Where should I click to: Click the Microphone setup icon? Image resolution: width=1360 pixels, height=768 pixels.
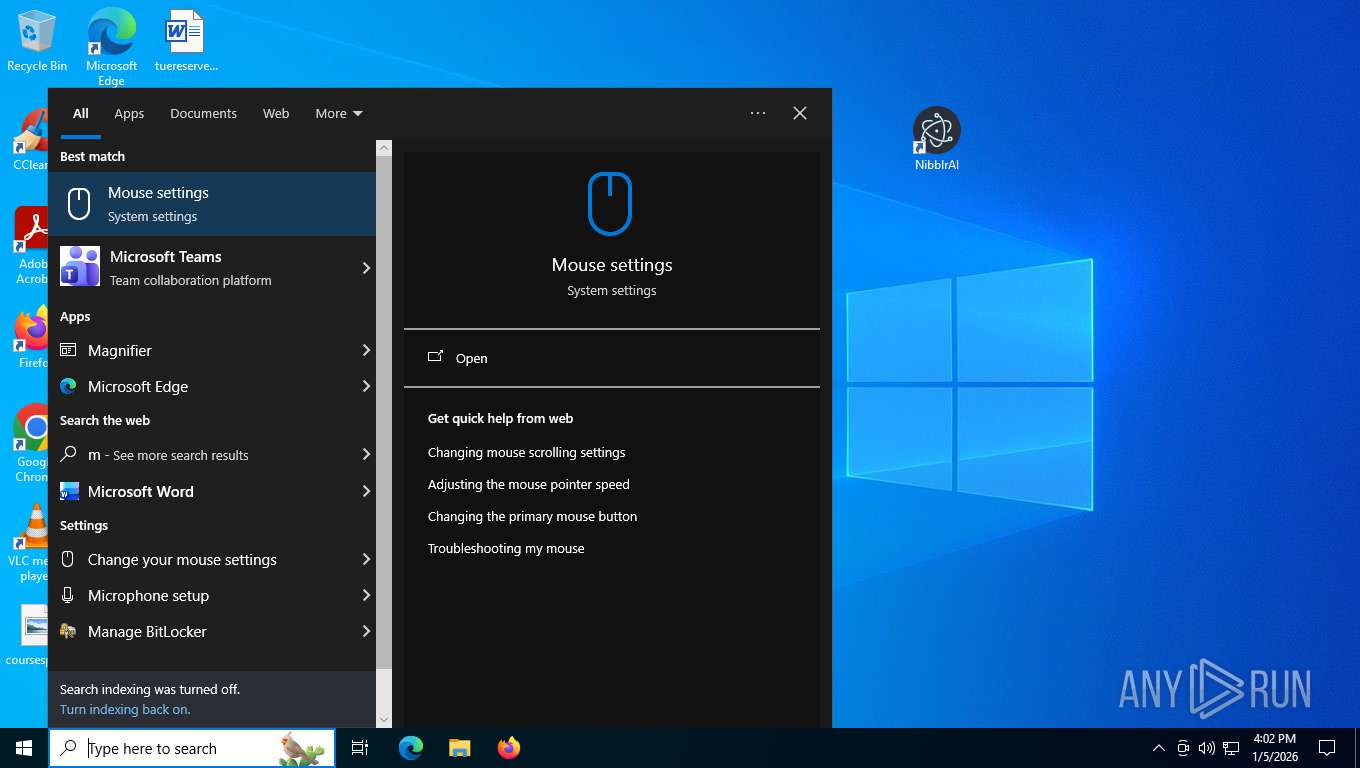click(68, 595)
